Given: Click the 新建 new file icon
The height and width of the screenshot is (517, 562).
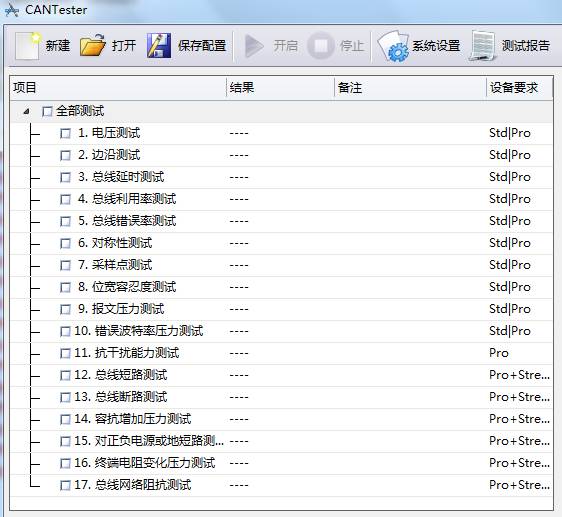Looking at the screenshot, I should pos(27,46).
